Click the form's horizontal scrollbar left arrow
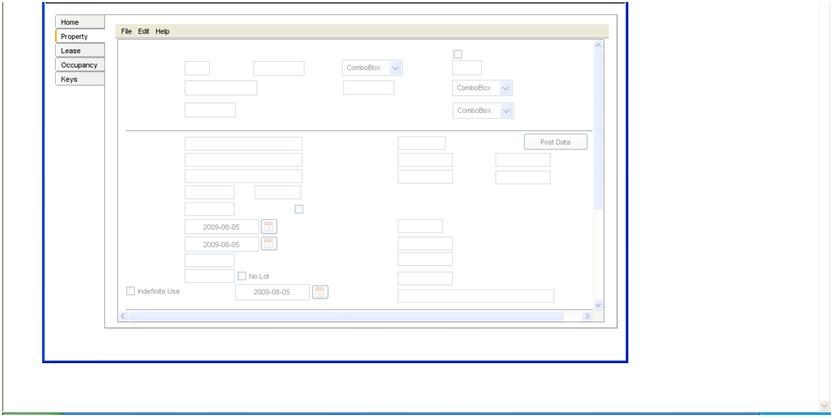 click(122, 316)
